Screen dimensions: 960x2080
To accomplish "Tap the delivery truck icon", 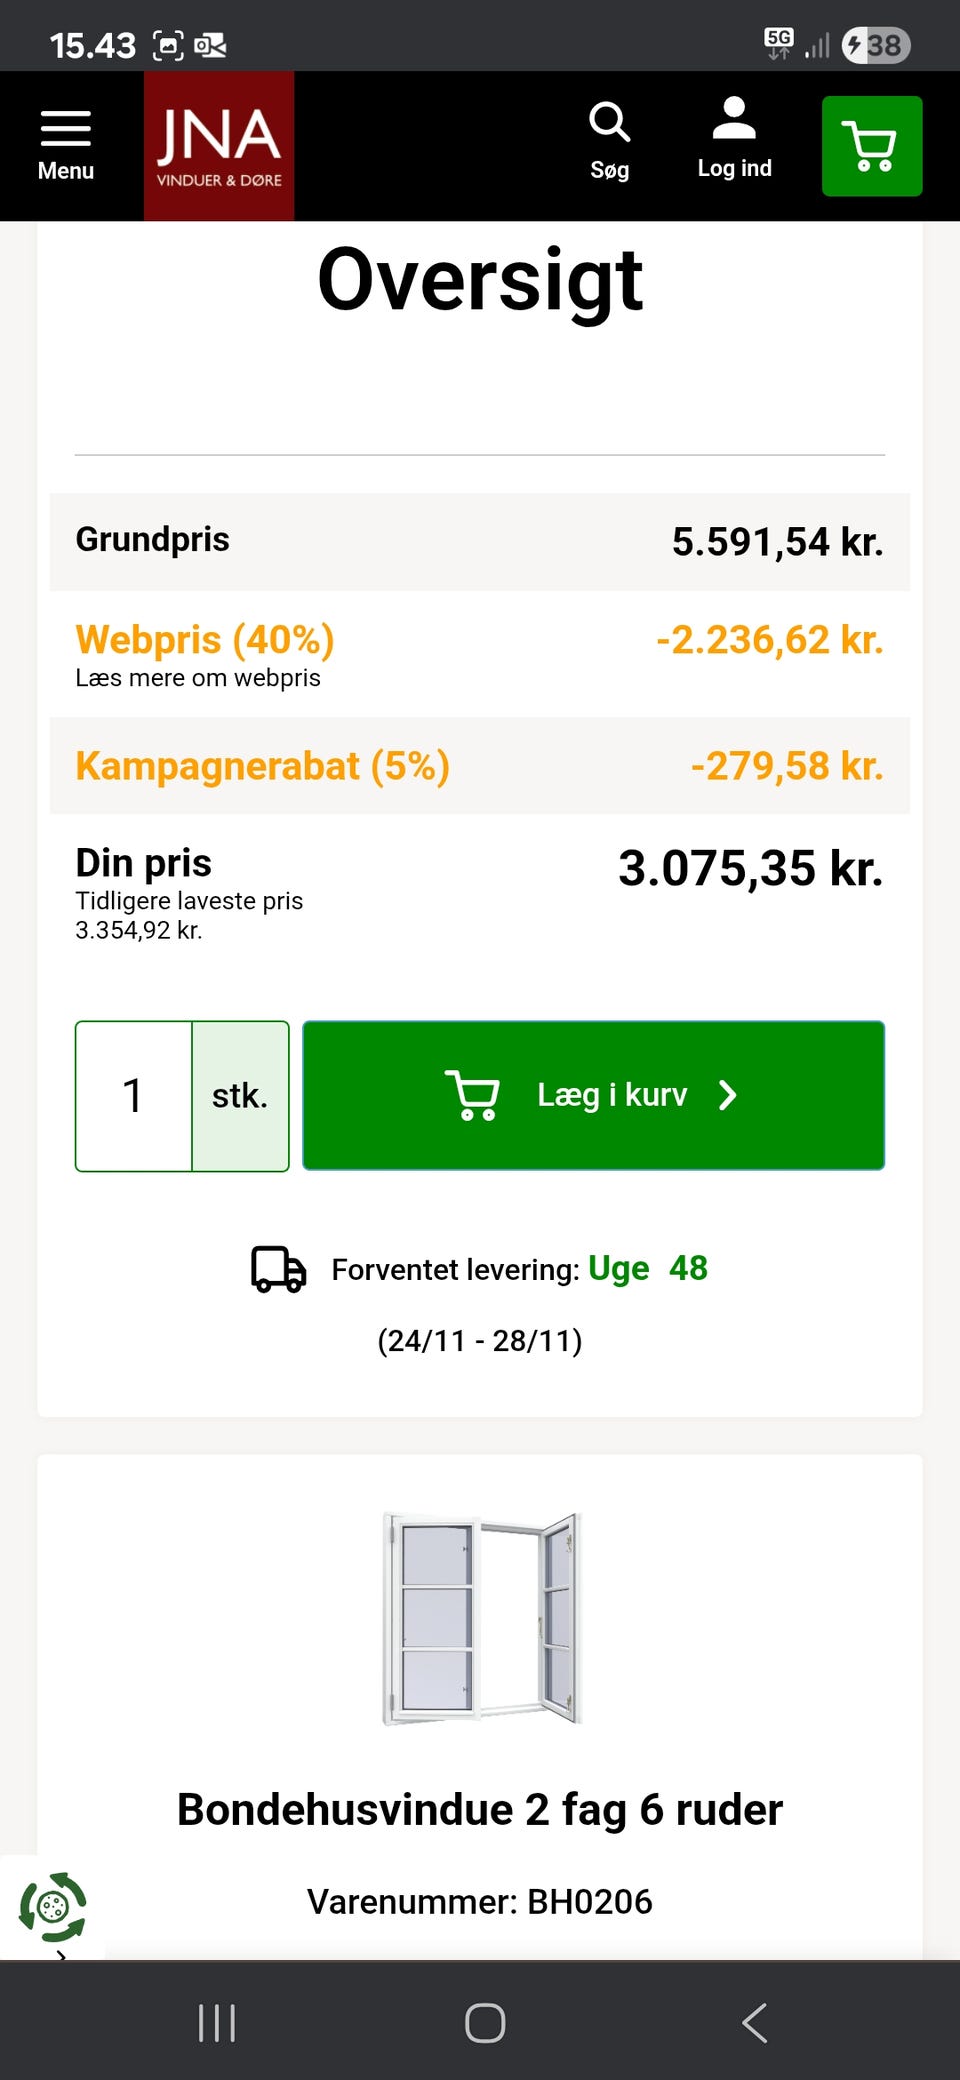I will [x=278, y=1269].
